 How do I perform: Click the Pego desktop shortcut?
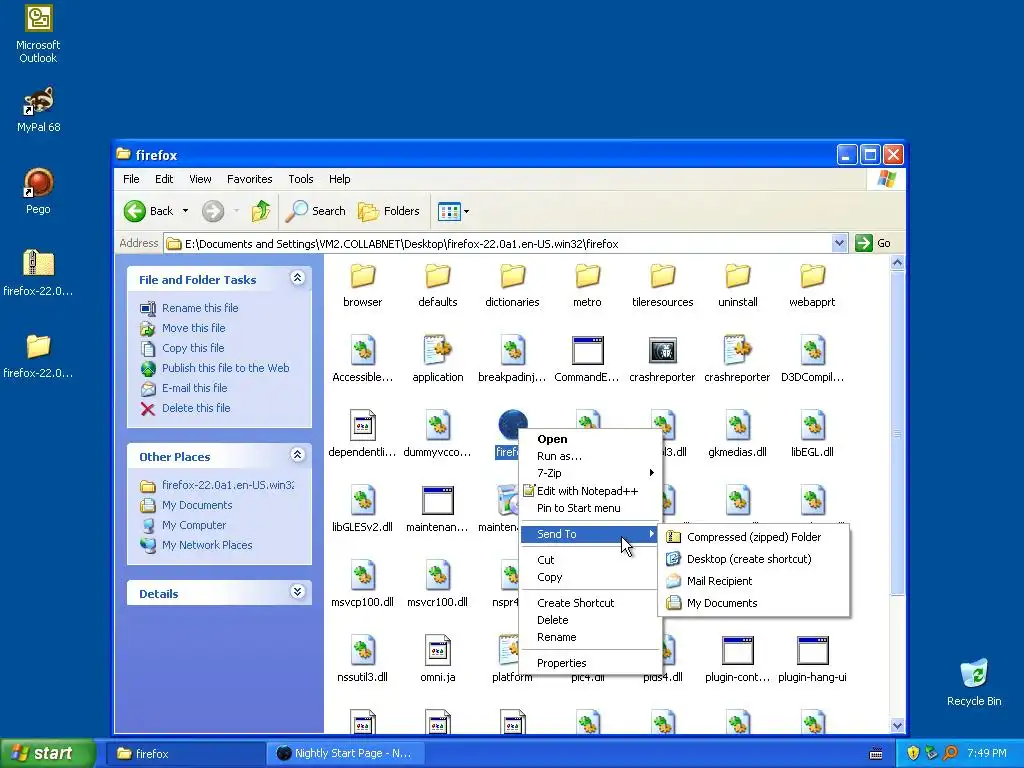pyautogui.click(x=38, y=191)
